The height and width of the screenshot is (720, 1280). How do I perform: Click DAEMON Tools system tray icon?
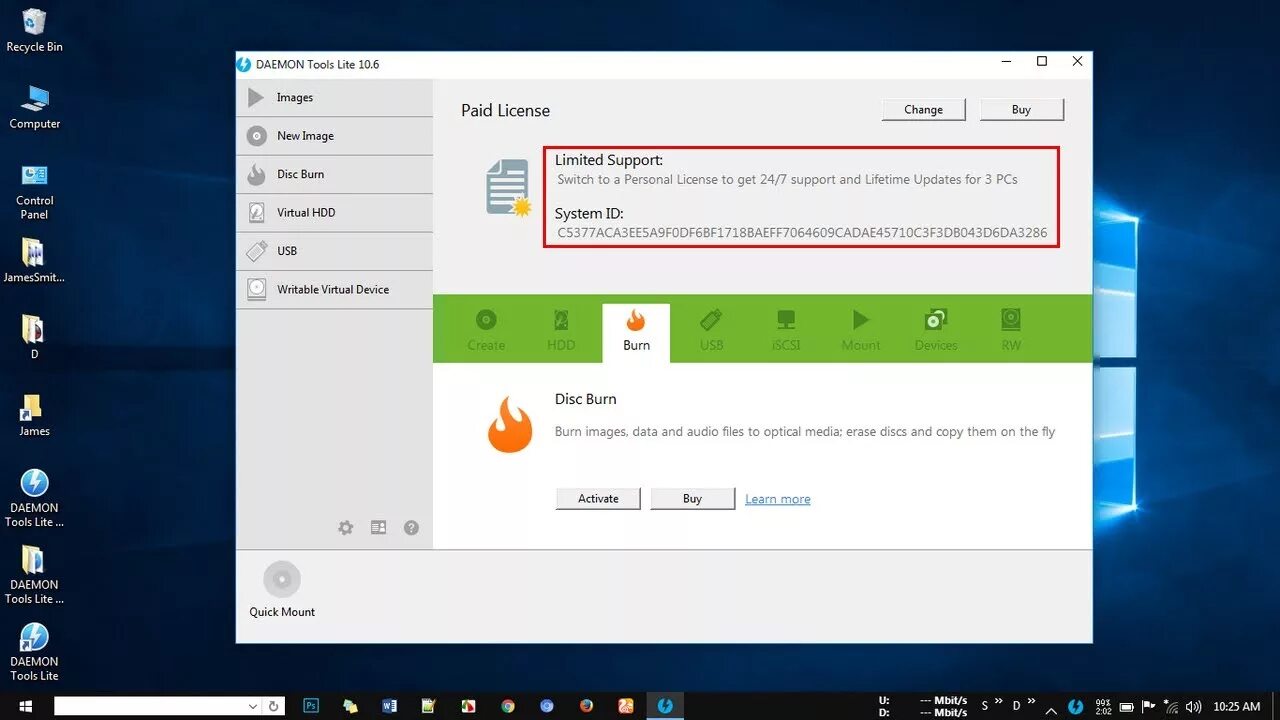1075,706
